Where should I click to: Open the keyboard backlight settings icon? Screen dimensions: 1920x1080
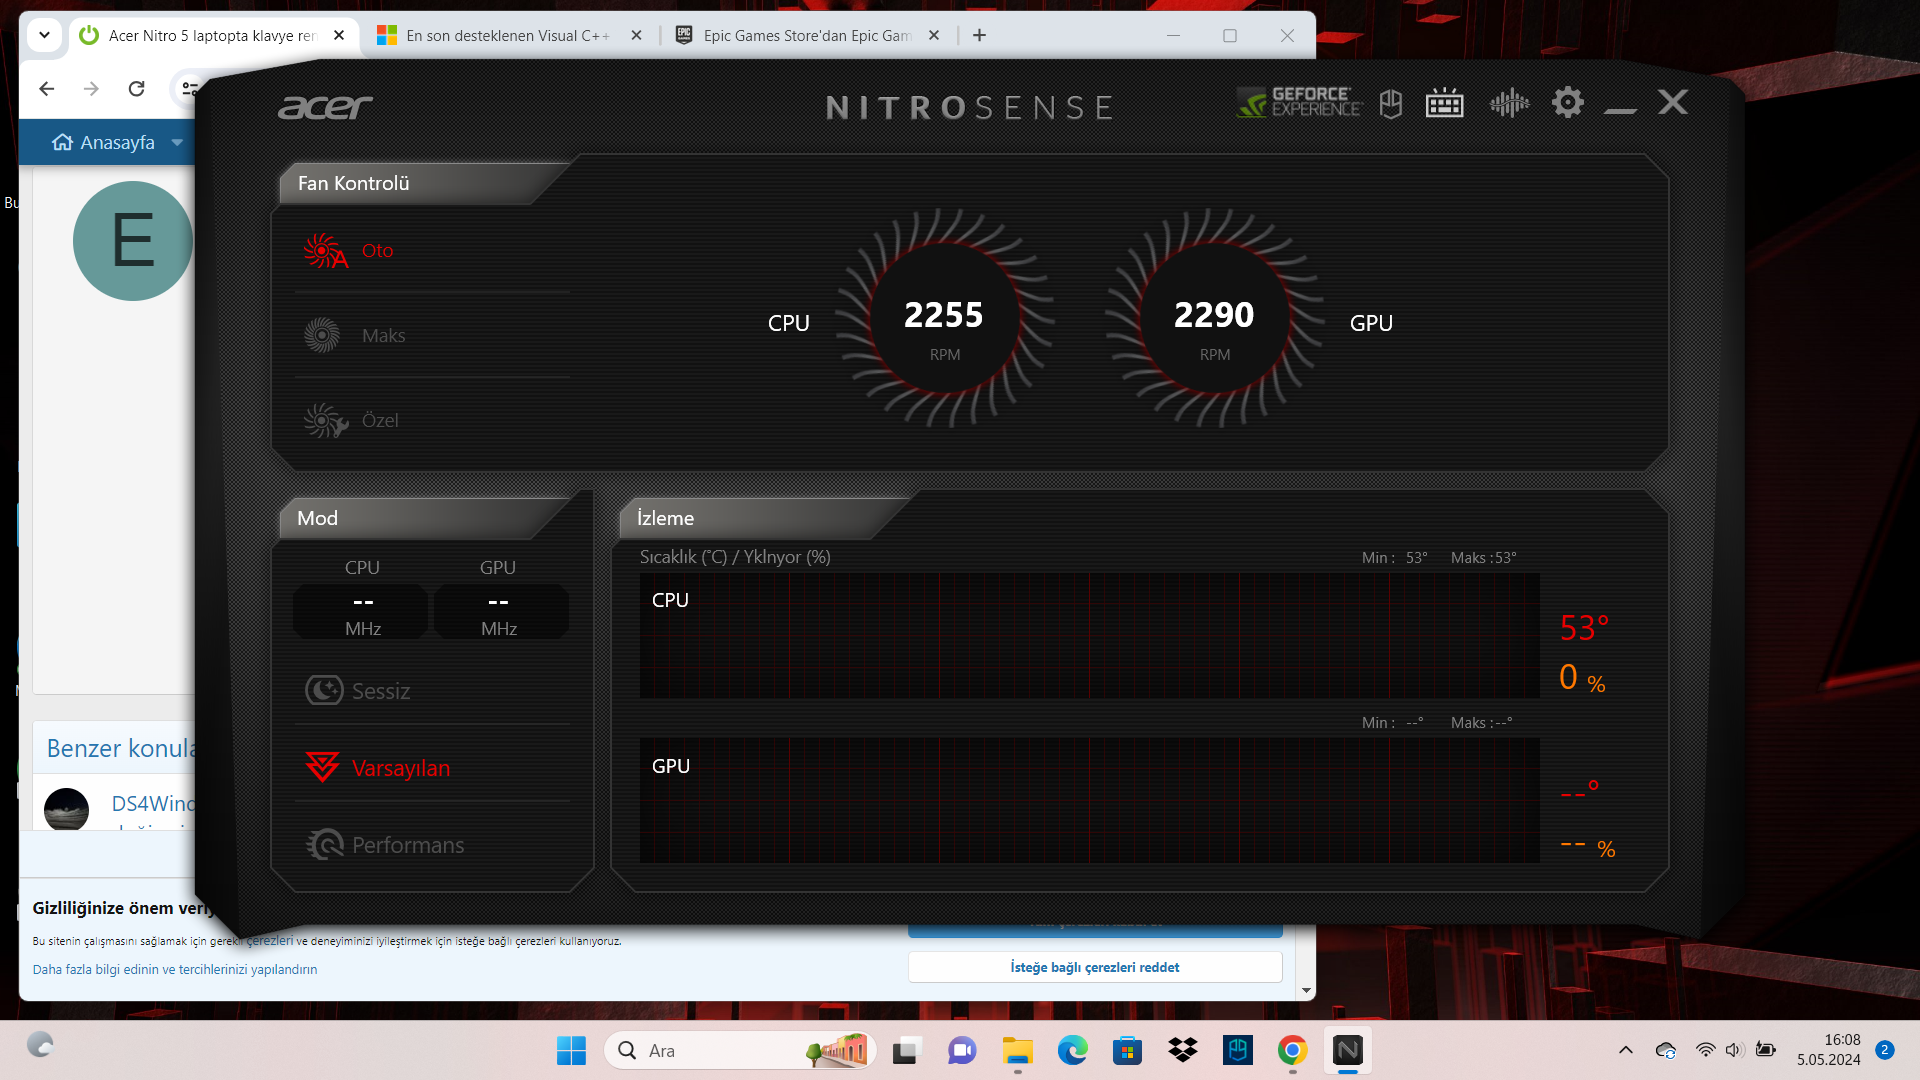1444,103
